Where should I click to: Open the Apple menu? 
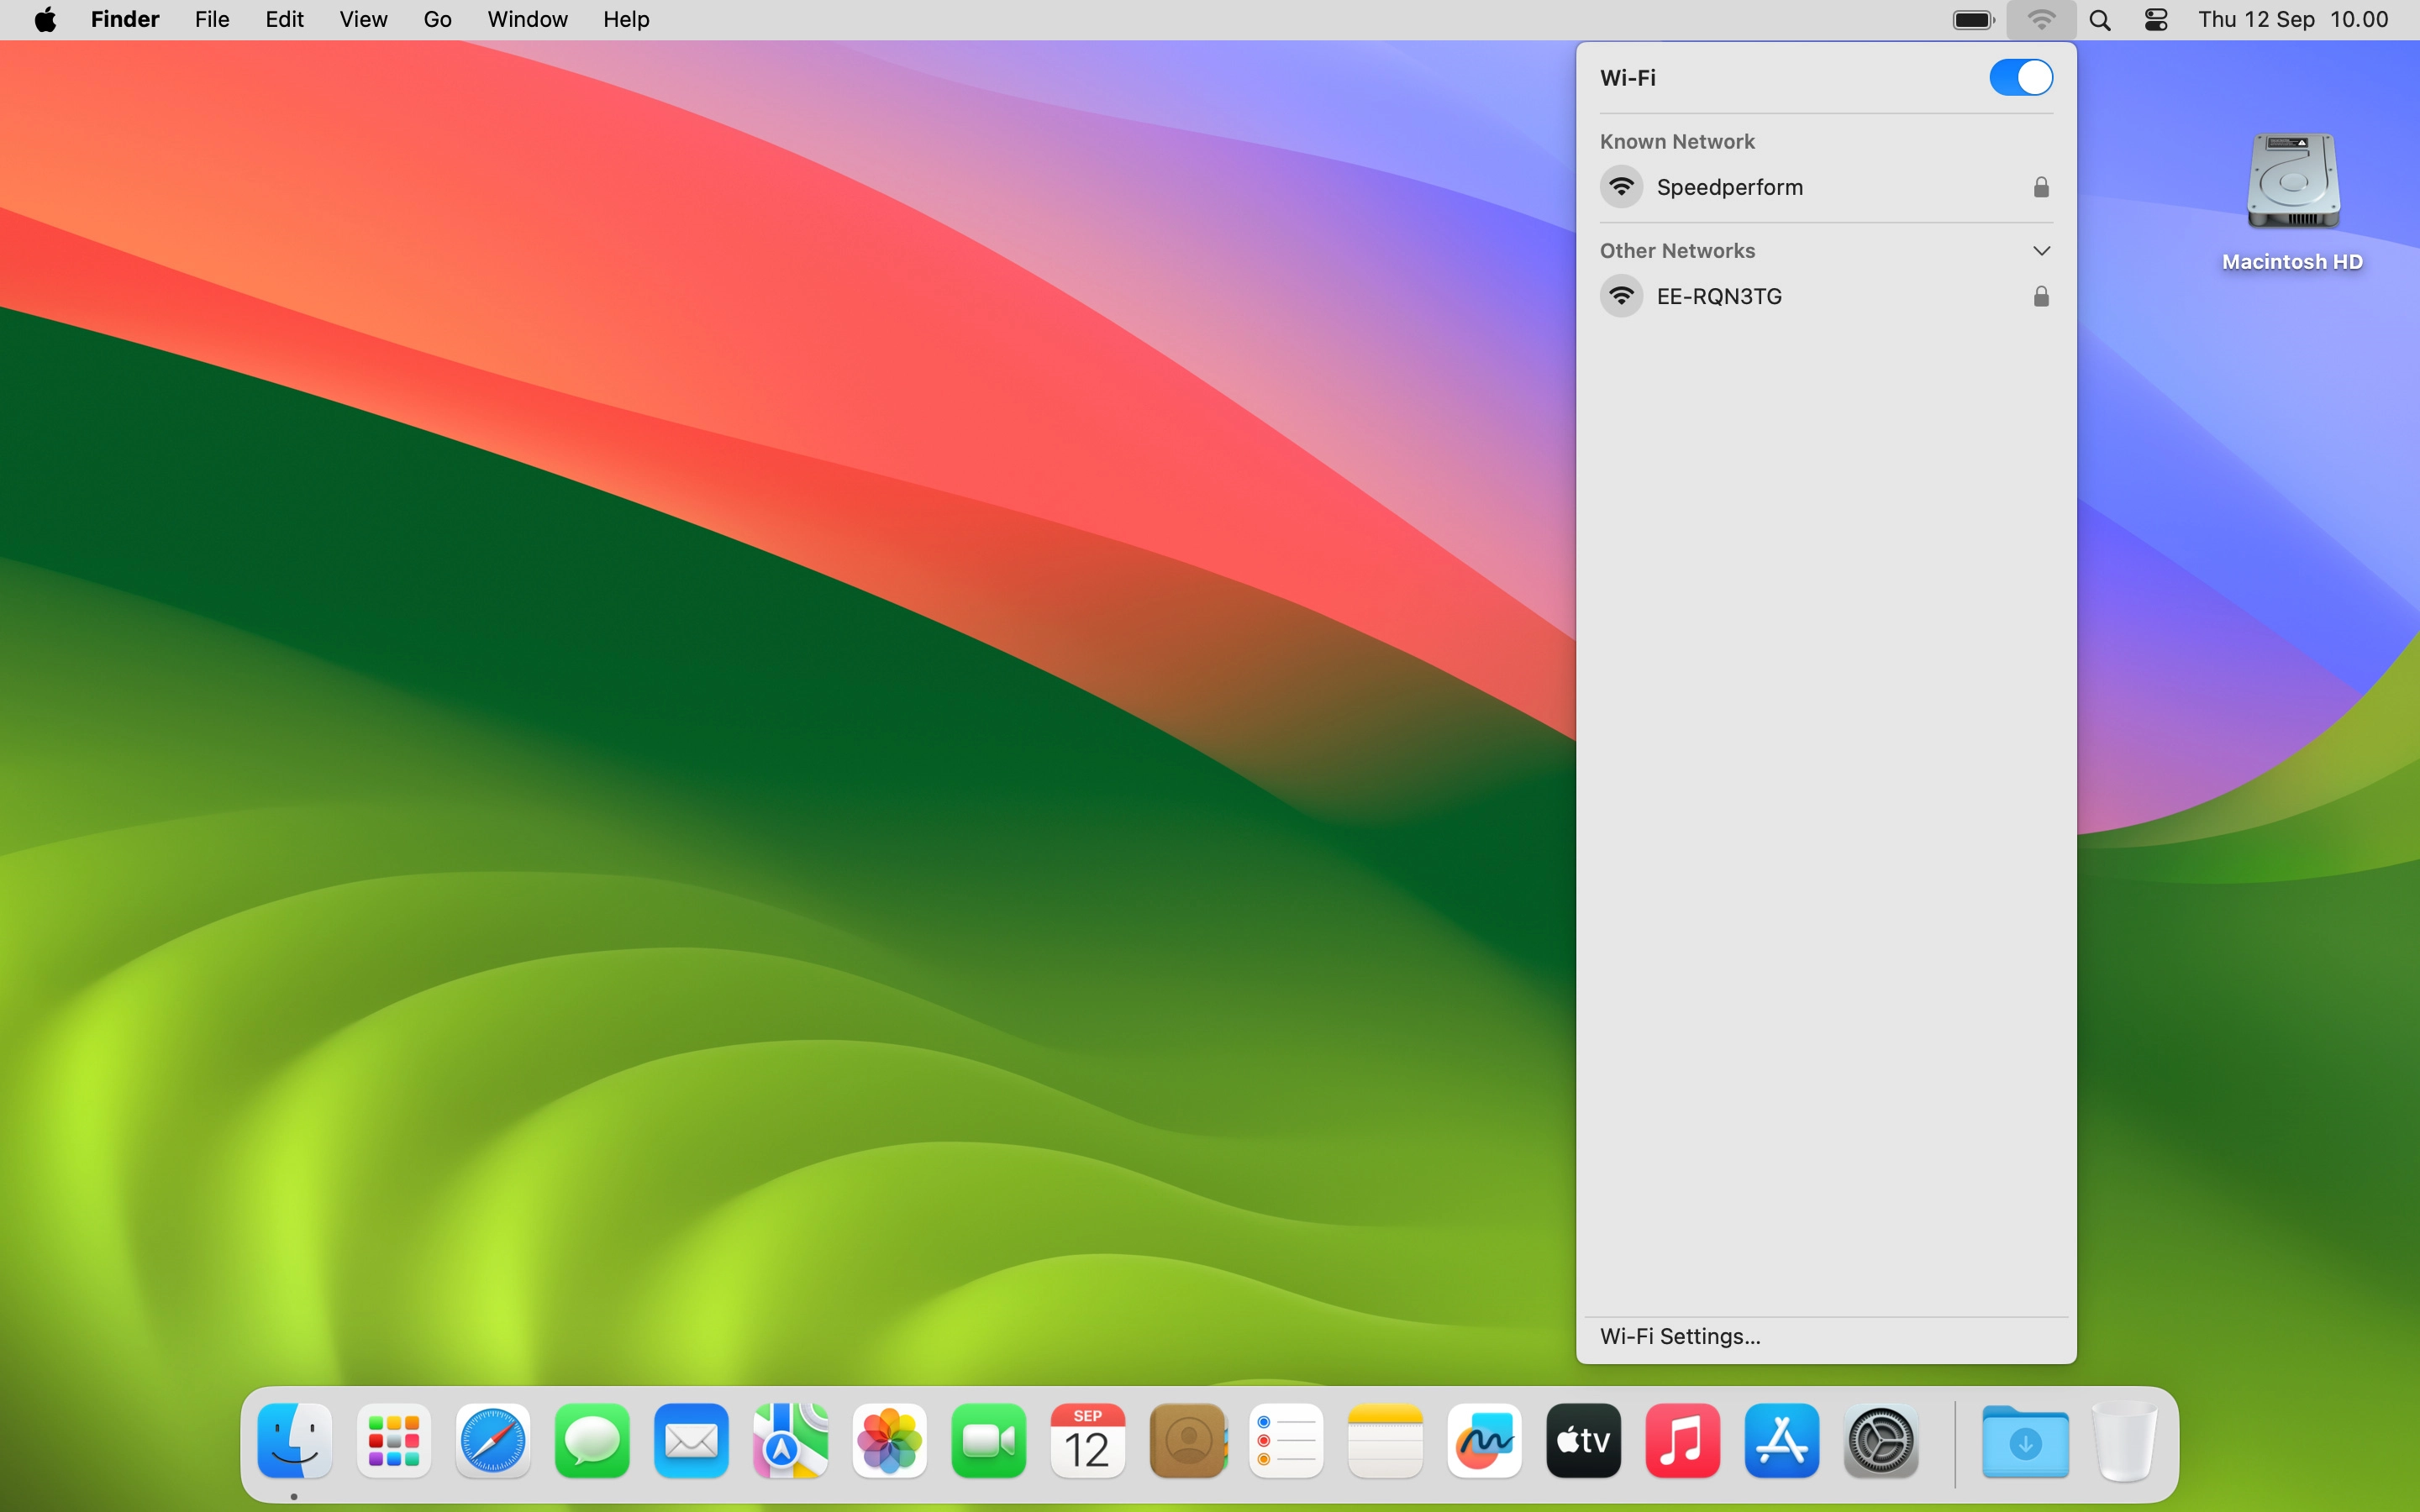pos(45,20)
